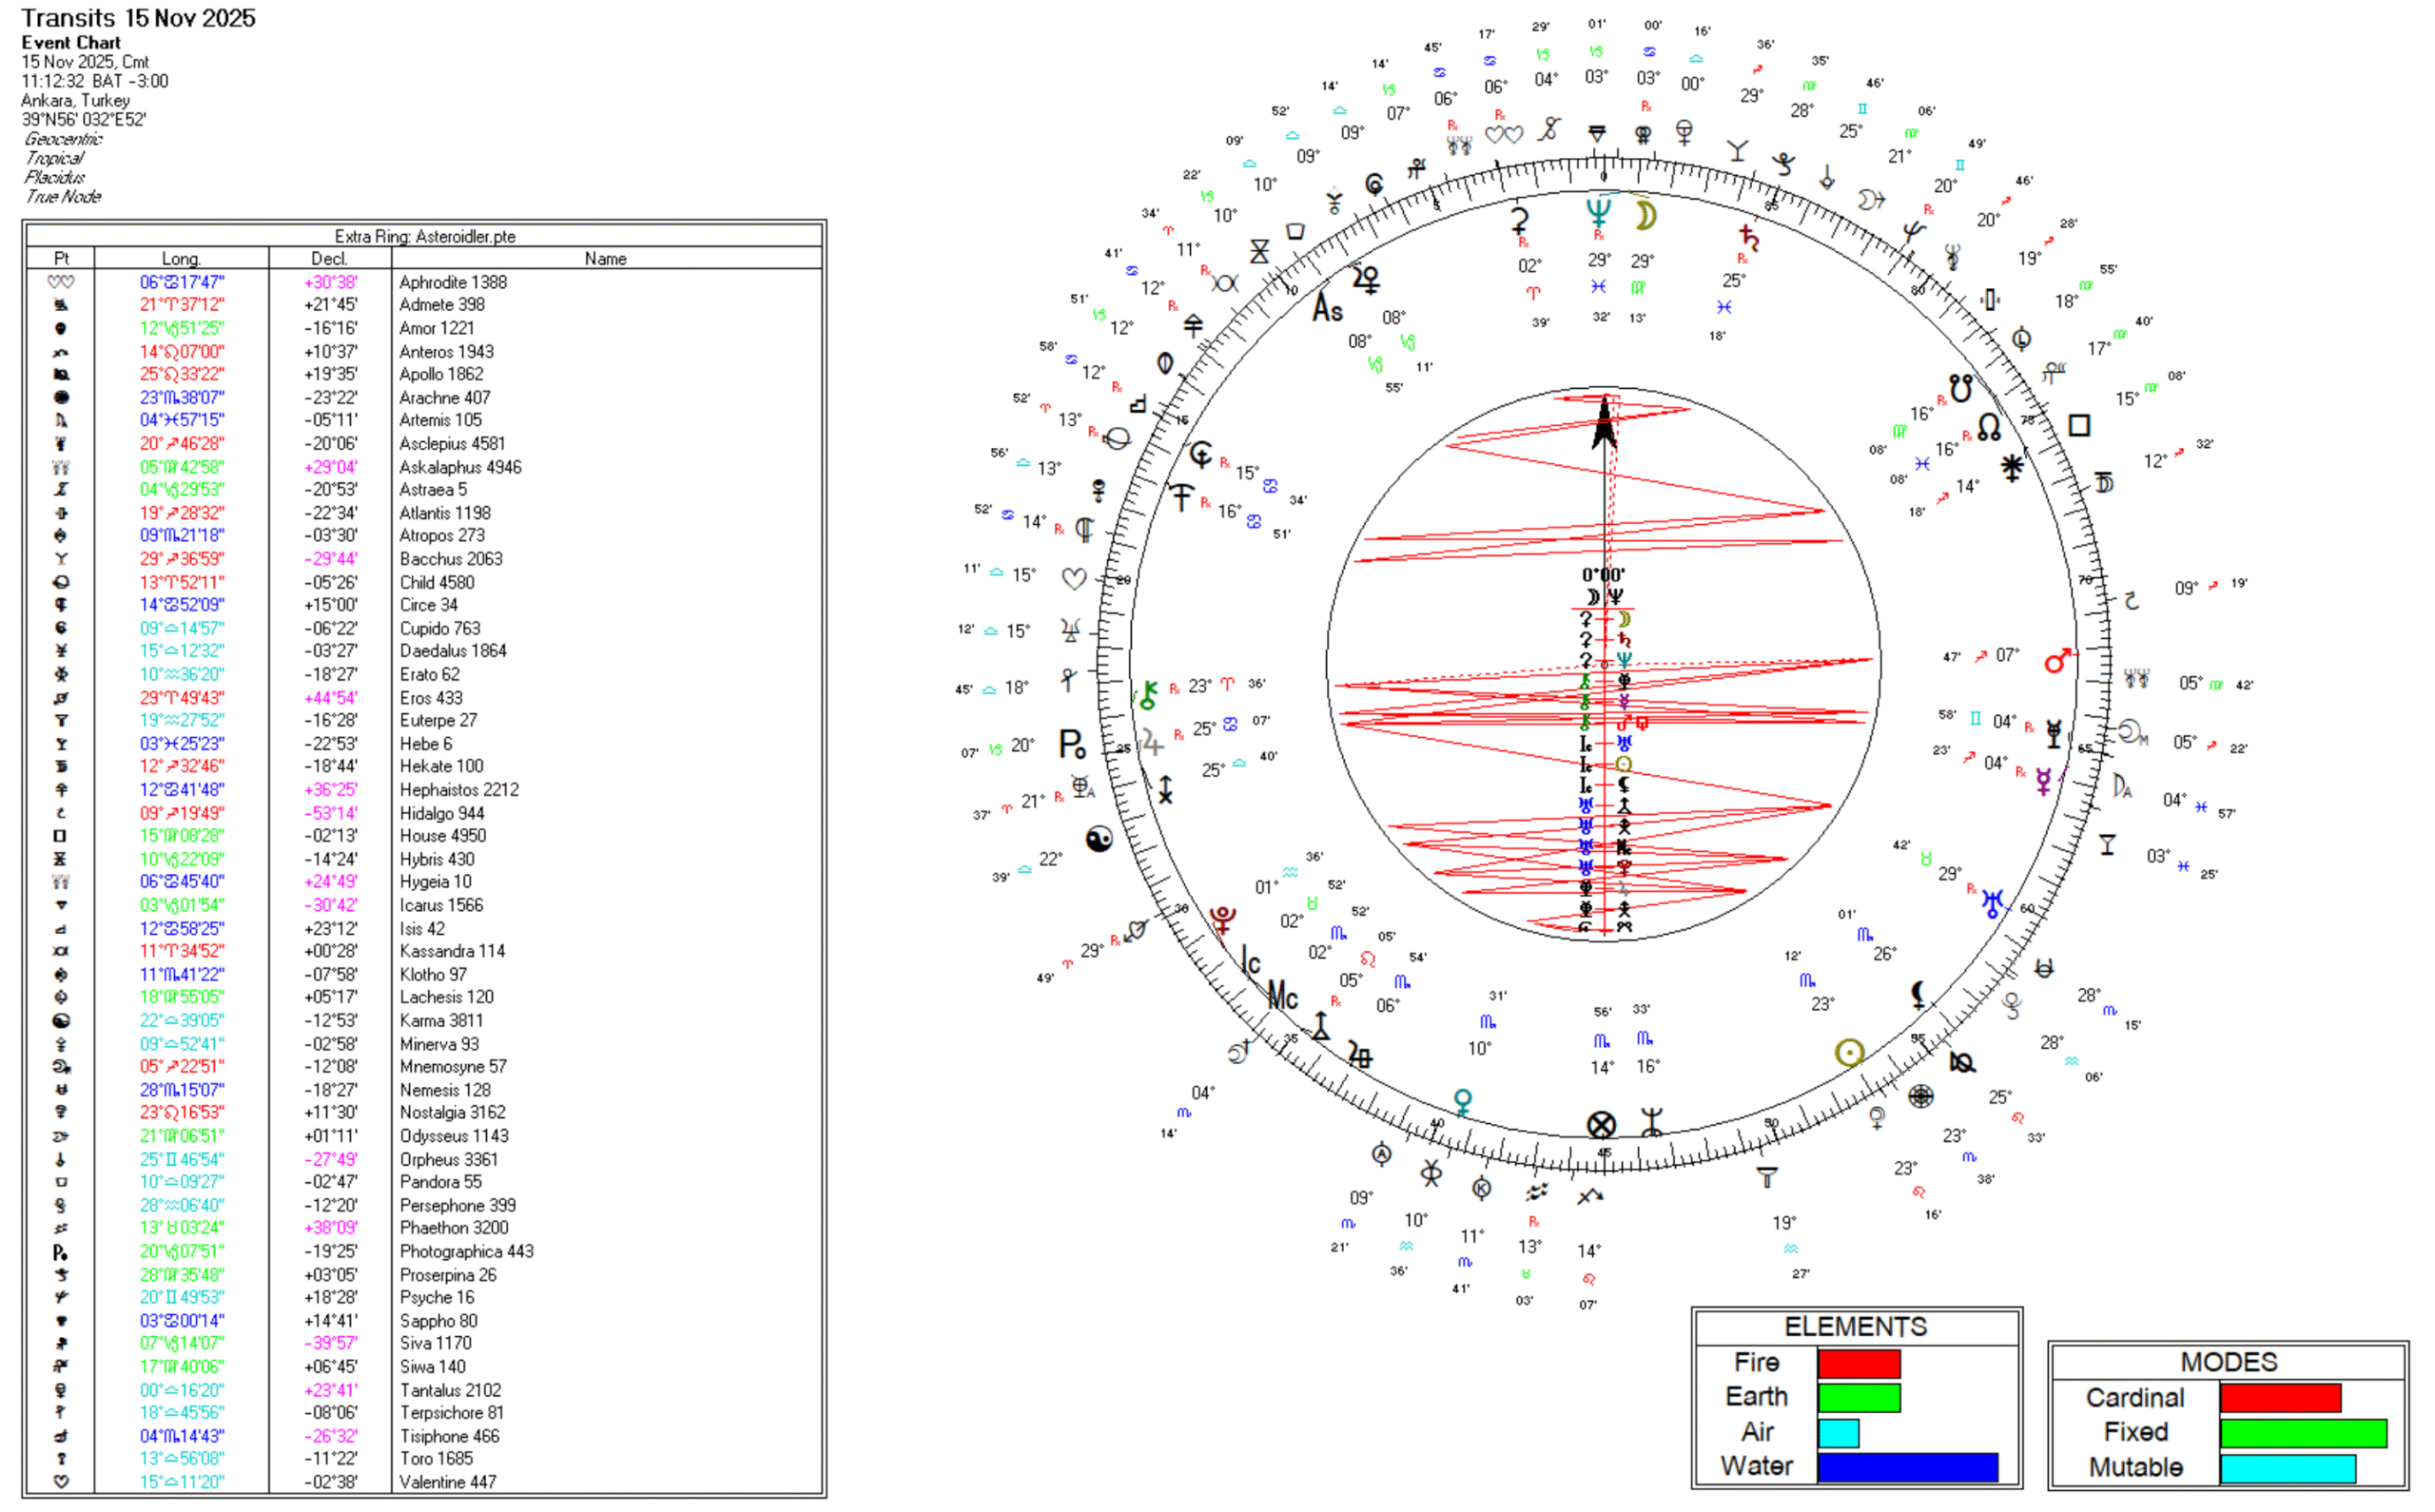Click the Venus glyph near the wheel bottom
The image size is (2435, 1512).
1463,1102
